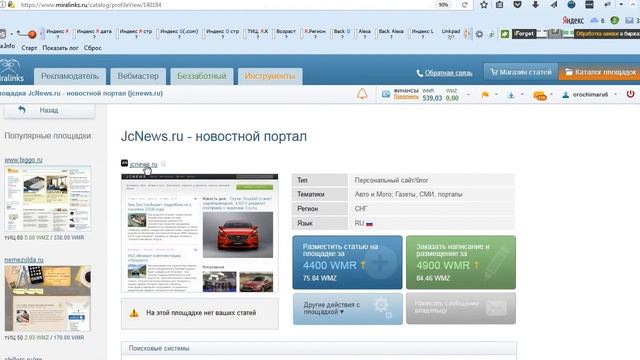Click the clipboard extension icon

click(500, 5)
